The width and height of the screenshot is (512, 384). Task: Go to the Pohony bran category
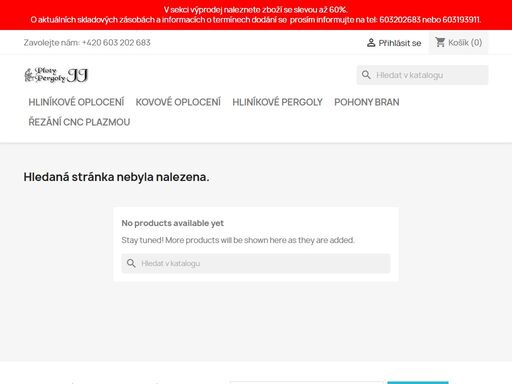click(x=367, y=102)
